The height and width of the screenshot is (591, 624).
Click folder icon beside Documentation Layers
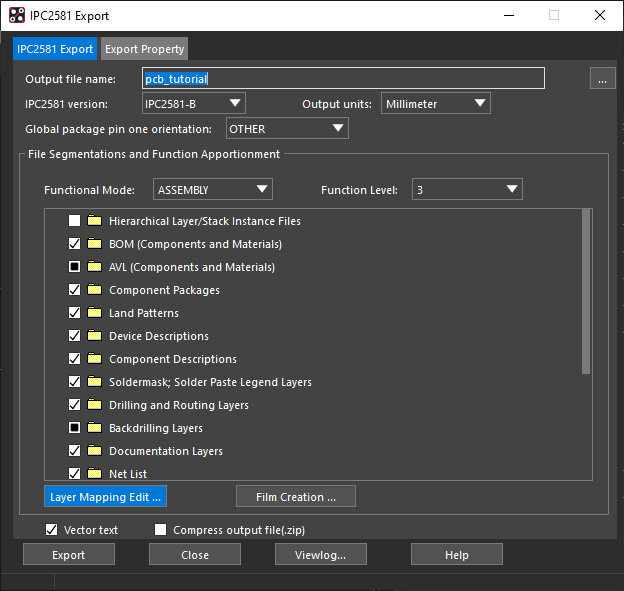point(94,451)
